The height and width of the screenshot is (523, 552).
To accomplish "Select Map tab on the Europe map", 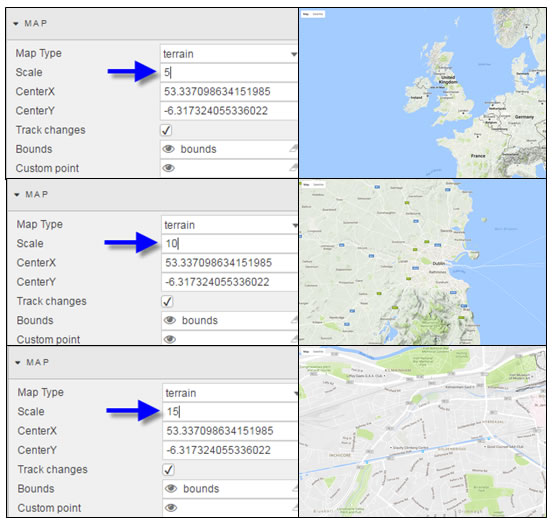I will click(x=306, y=14).
